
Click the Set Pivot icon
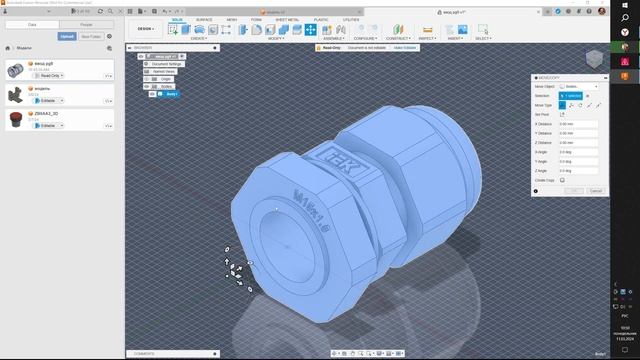click(562, 115)
